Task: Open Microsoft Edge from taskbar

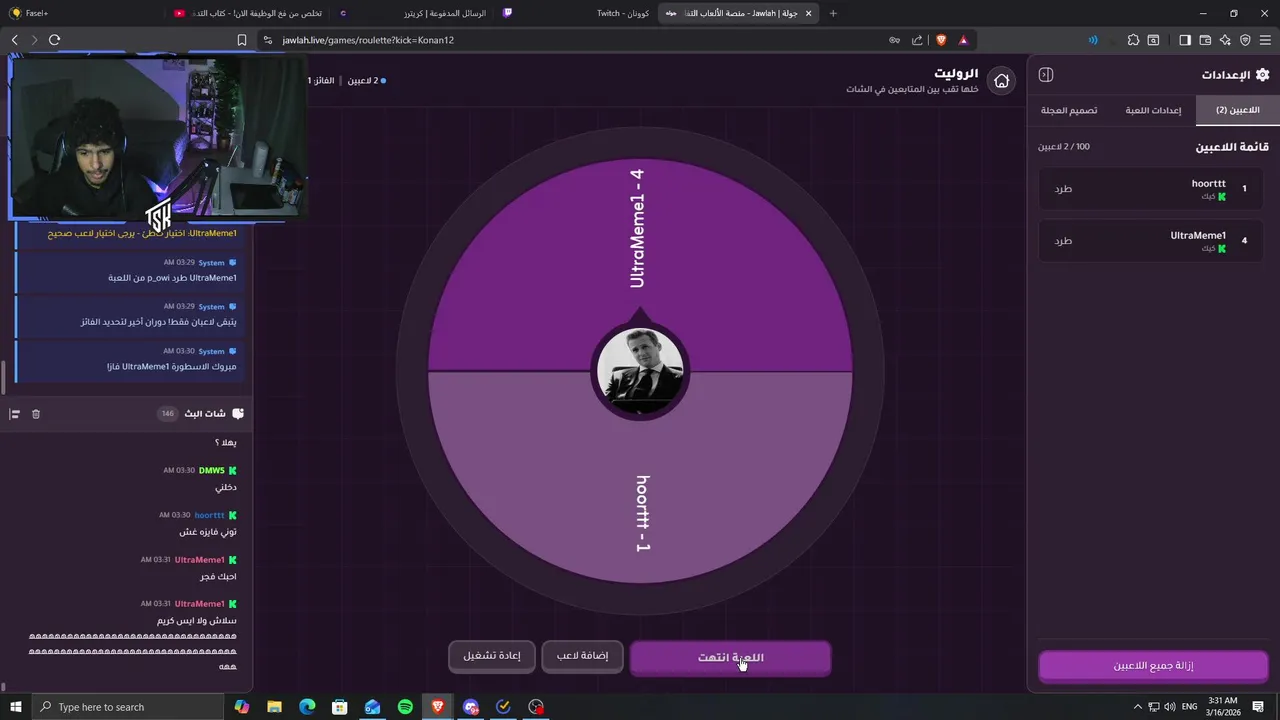Action: click(307, 707)
